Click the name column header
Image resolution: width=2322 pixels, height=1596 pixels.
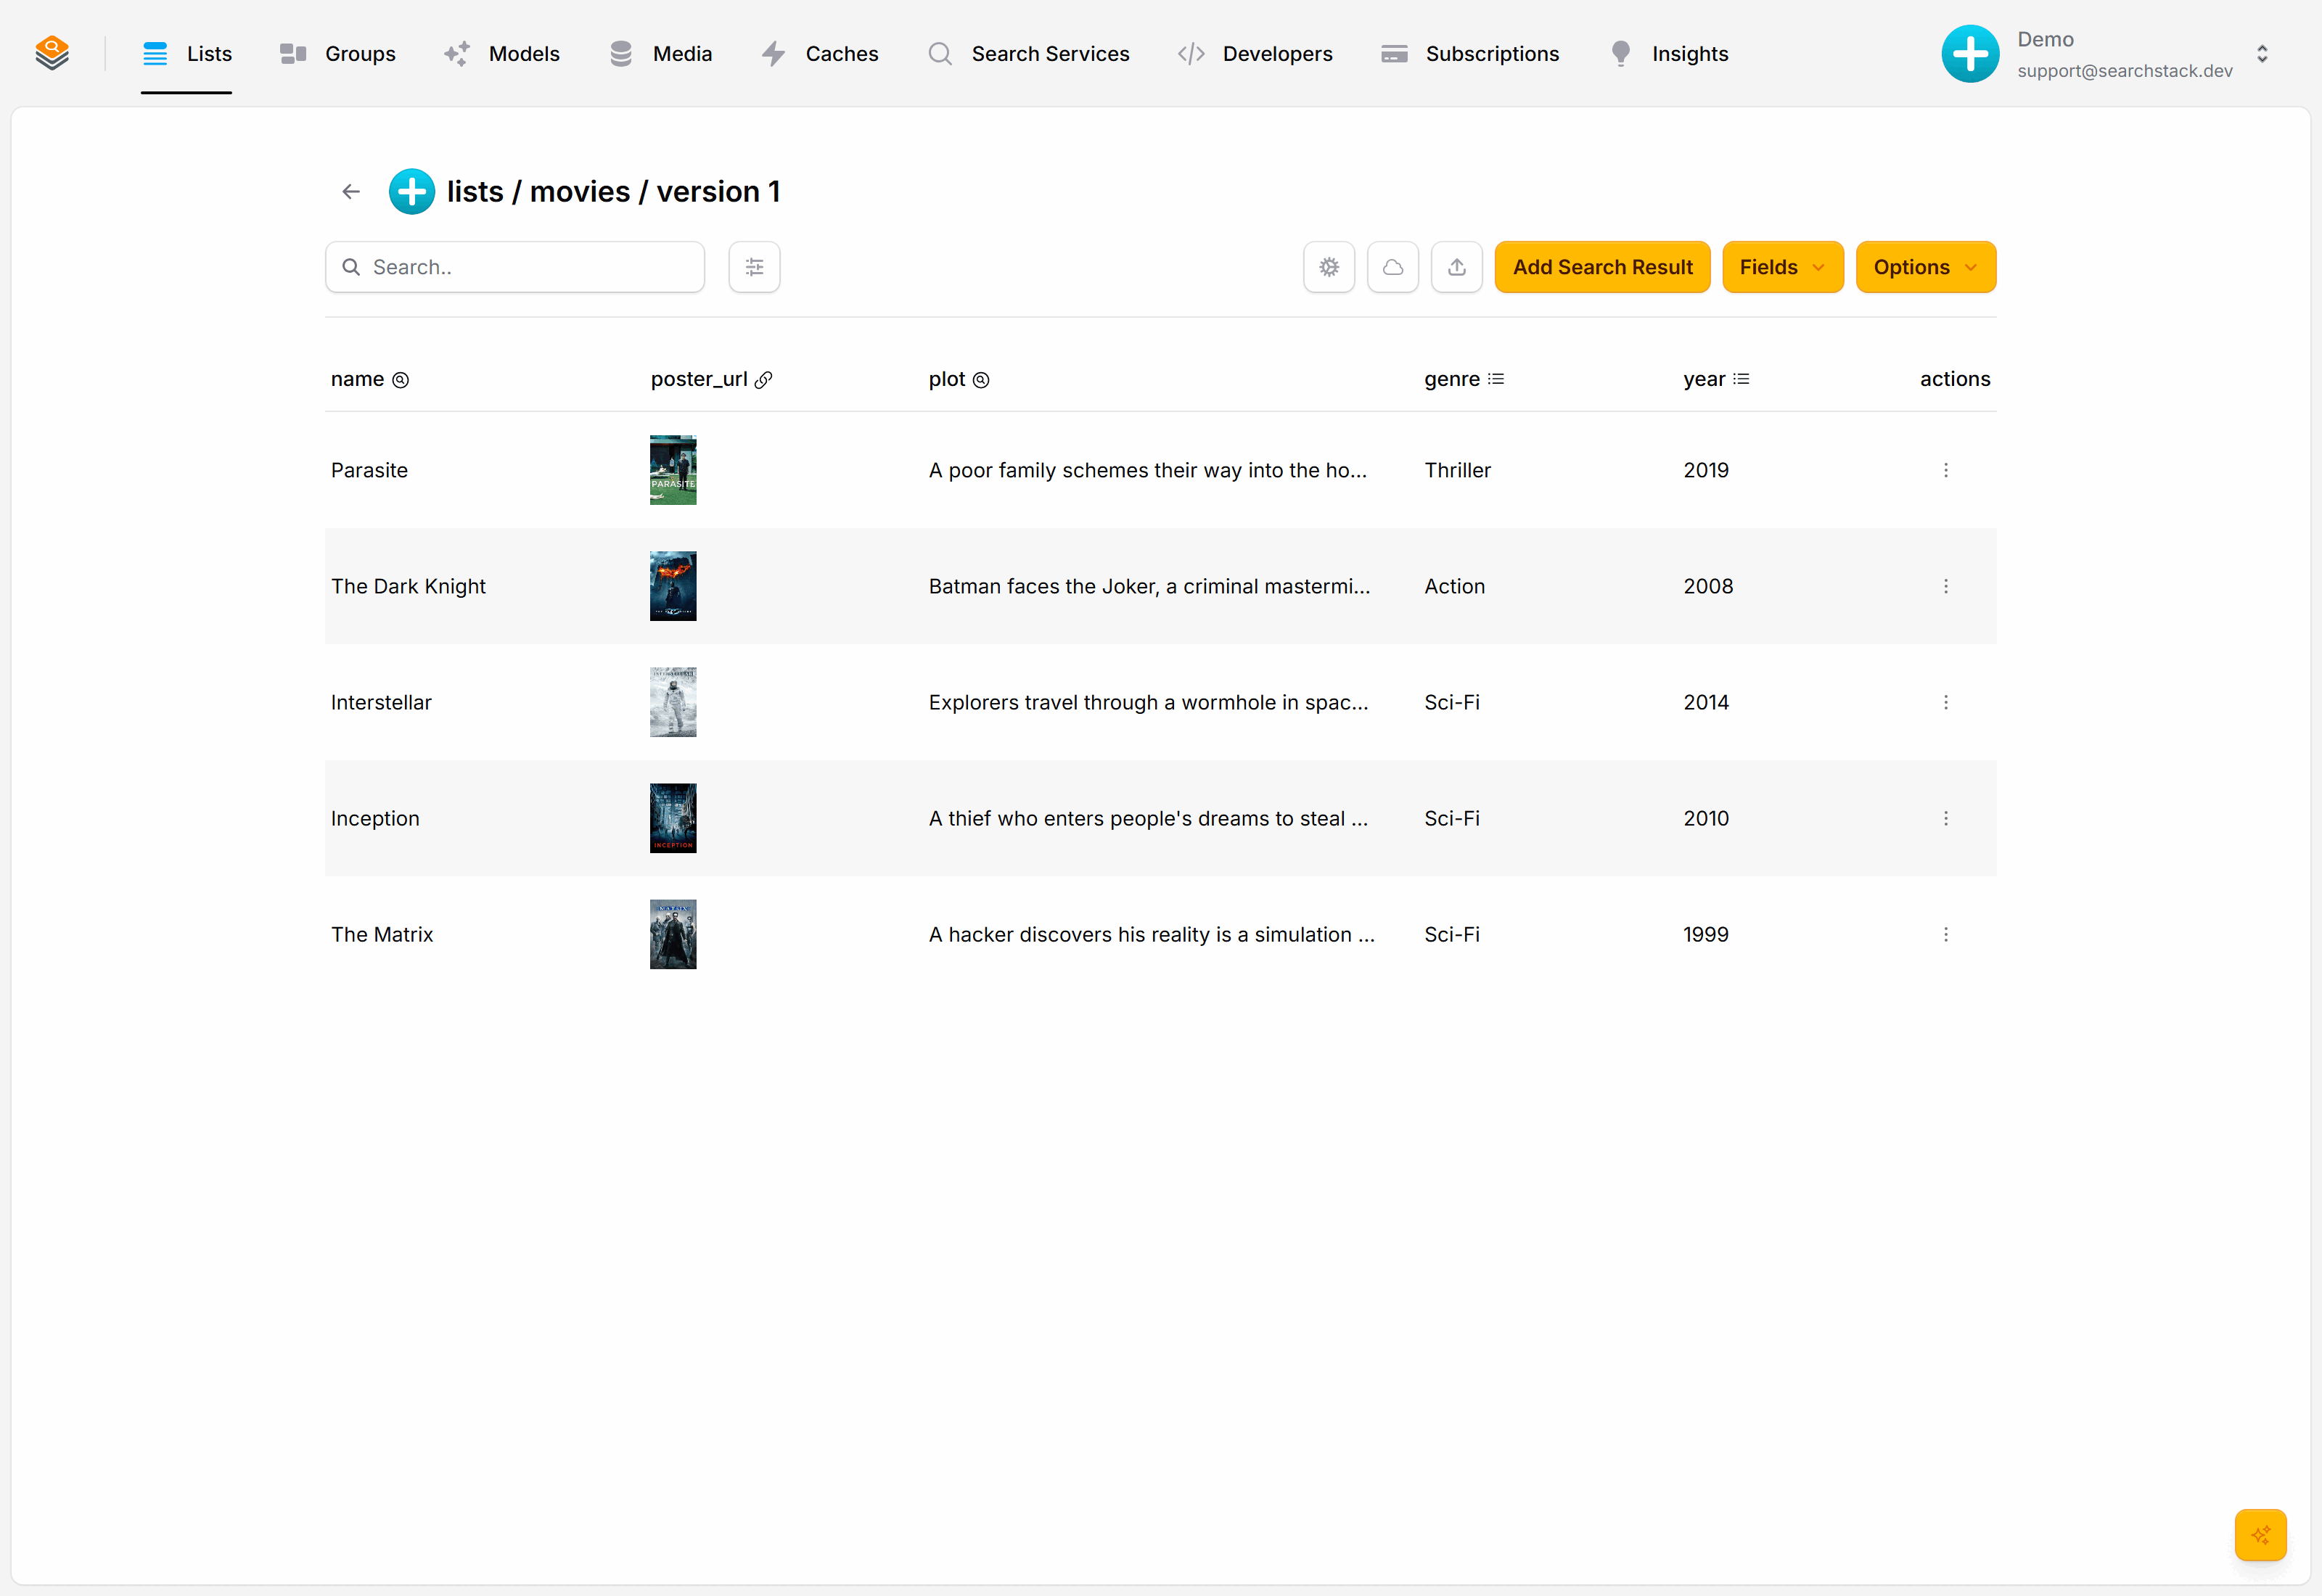(370, 379)
